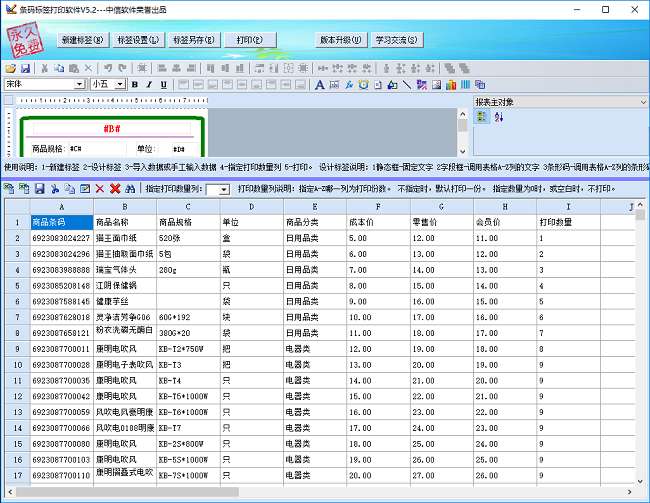Select the barcode tool icon
Image resolution: width=650 pixels, height=503 pixels.
(466, 85)
